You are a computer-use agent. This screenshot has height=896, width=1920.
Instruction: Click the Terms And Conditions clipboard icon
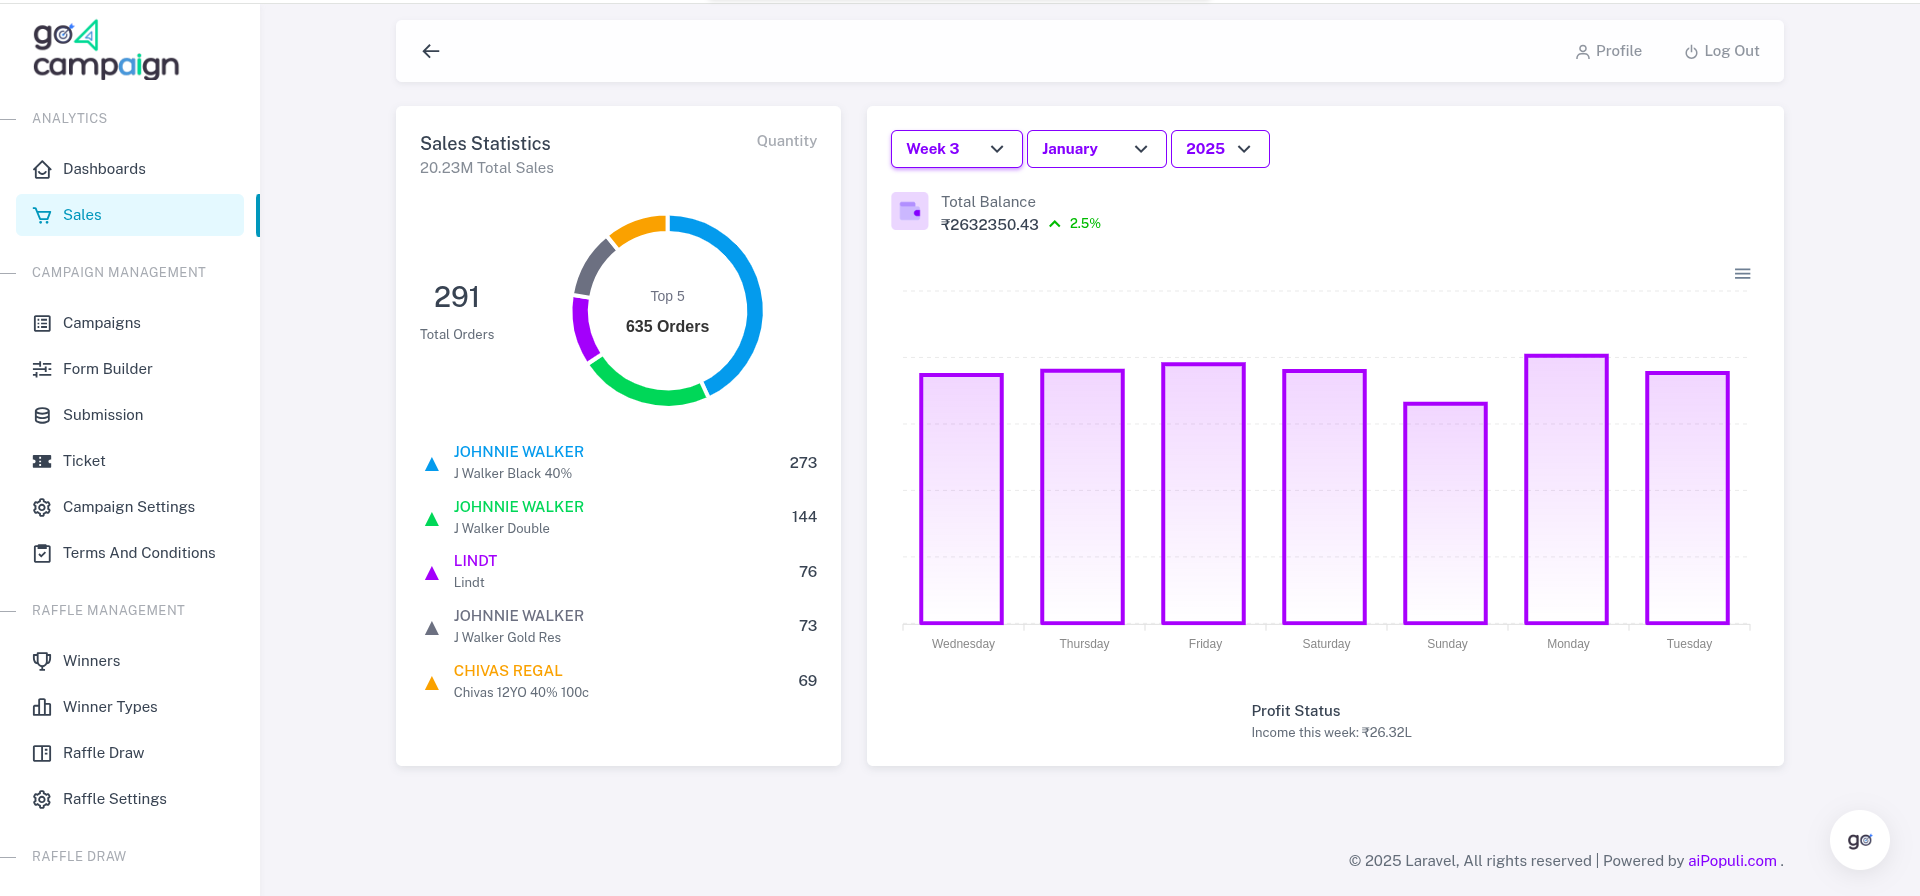pyautogui.click(x=42, y=553)
